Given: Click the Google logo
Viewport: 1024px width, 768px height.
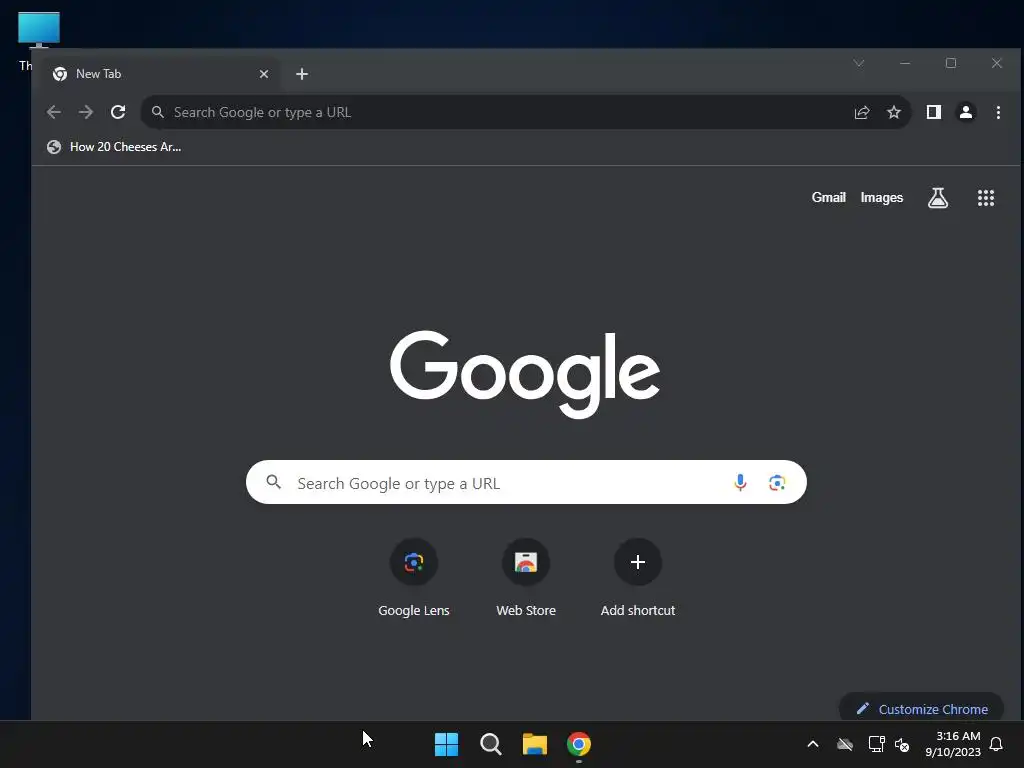Looking at the screenshot, I should pos(525,374).
